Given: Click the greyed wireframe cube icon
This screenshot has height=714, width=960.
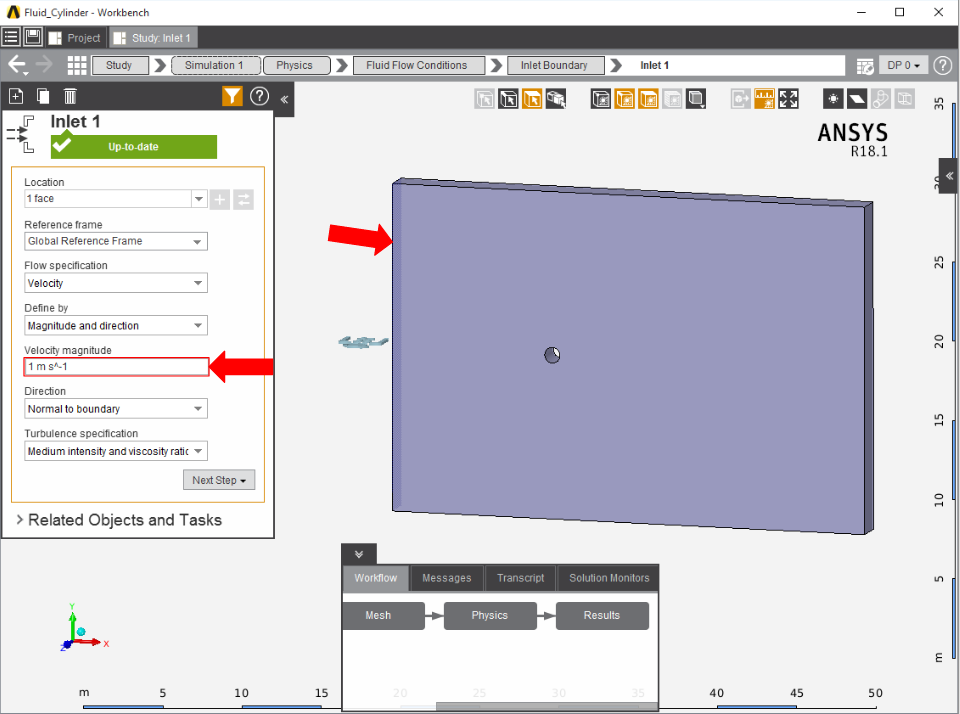Looking at the screenshot, I should pos(905,99).
